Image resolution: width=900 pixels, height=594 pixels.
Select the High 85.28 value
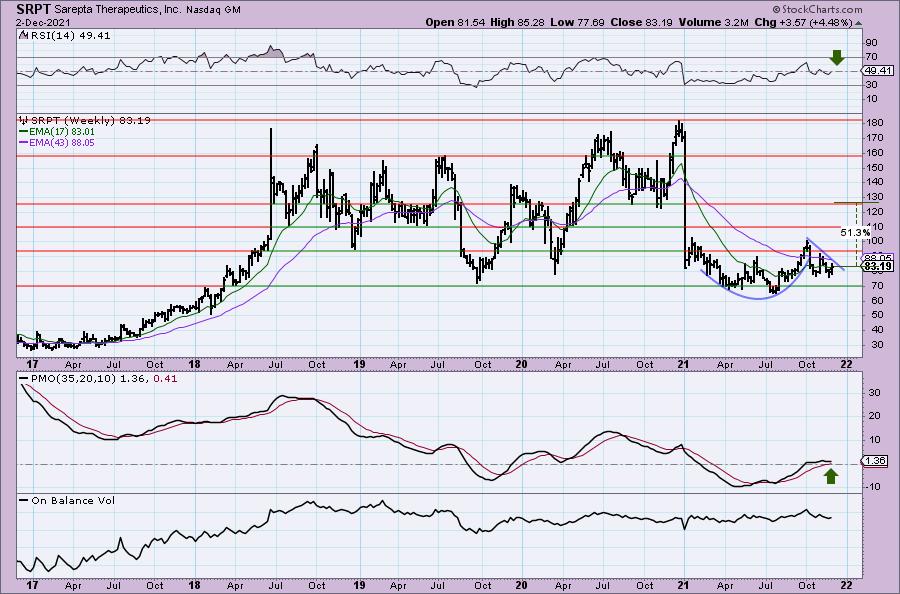[517, 22]
